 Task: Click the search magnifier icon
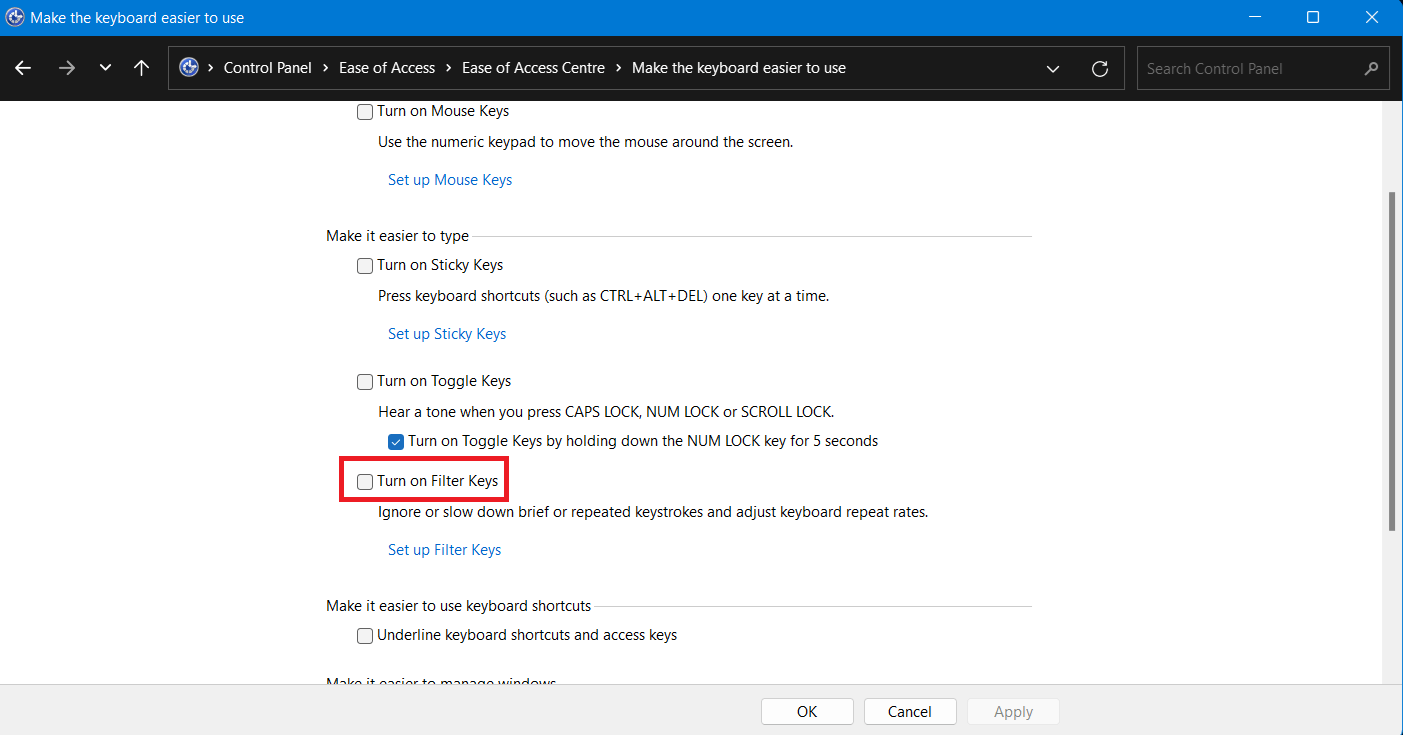(x=1372, y=68)
